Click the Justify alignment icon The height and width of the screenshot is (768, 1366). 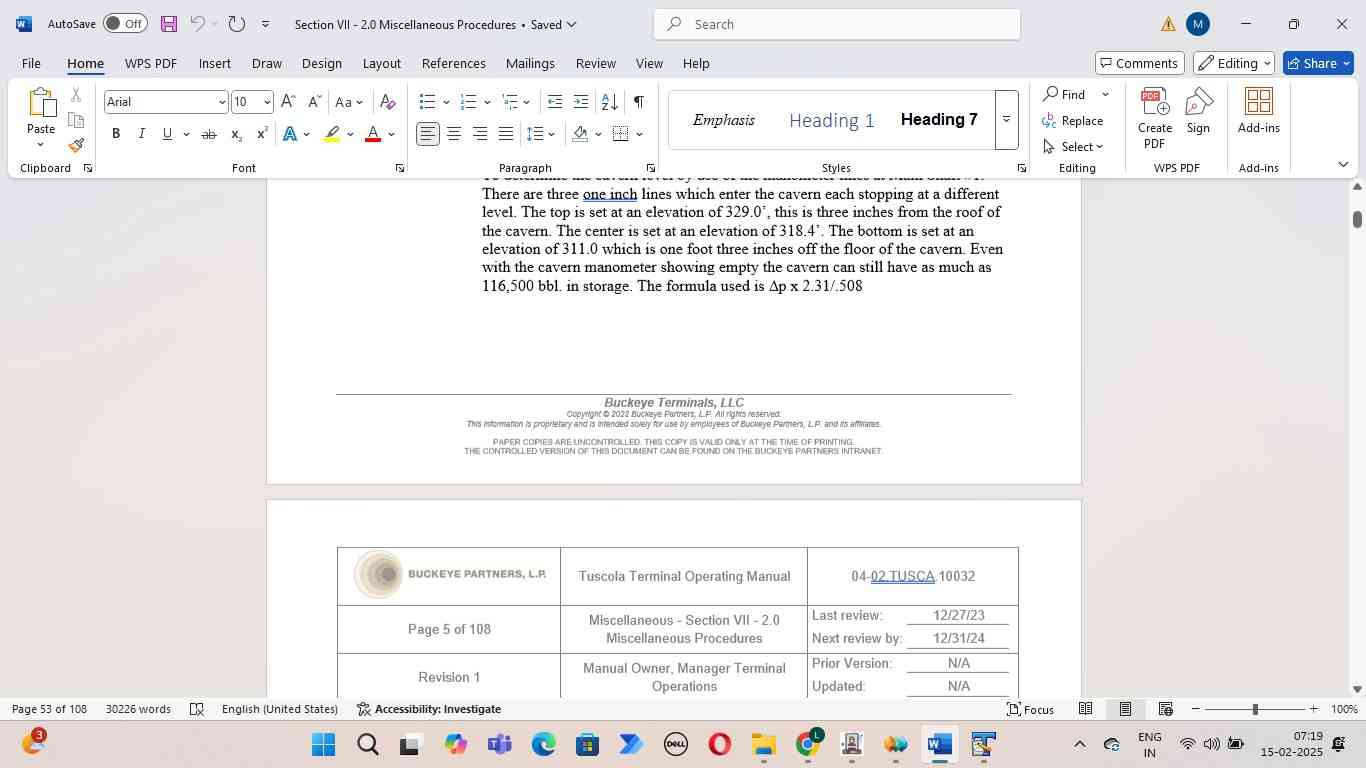coord(506,134)
